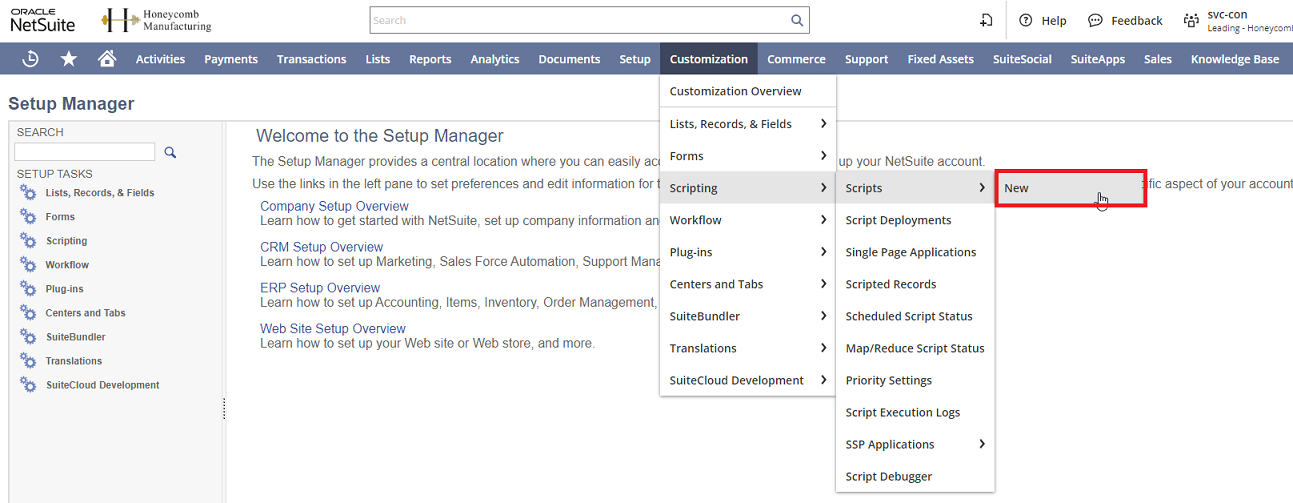
Task: Open the Analytics navigation tab
Action: [x=495, y=59]
